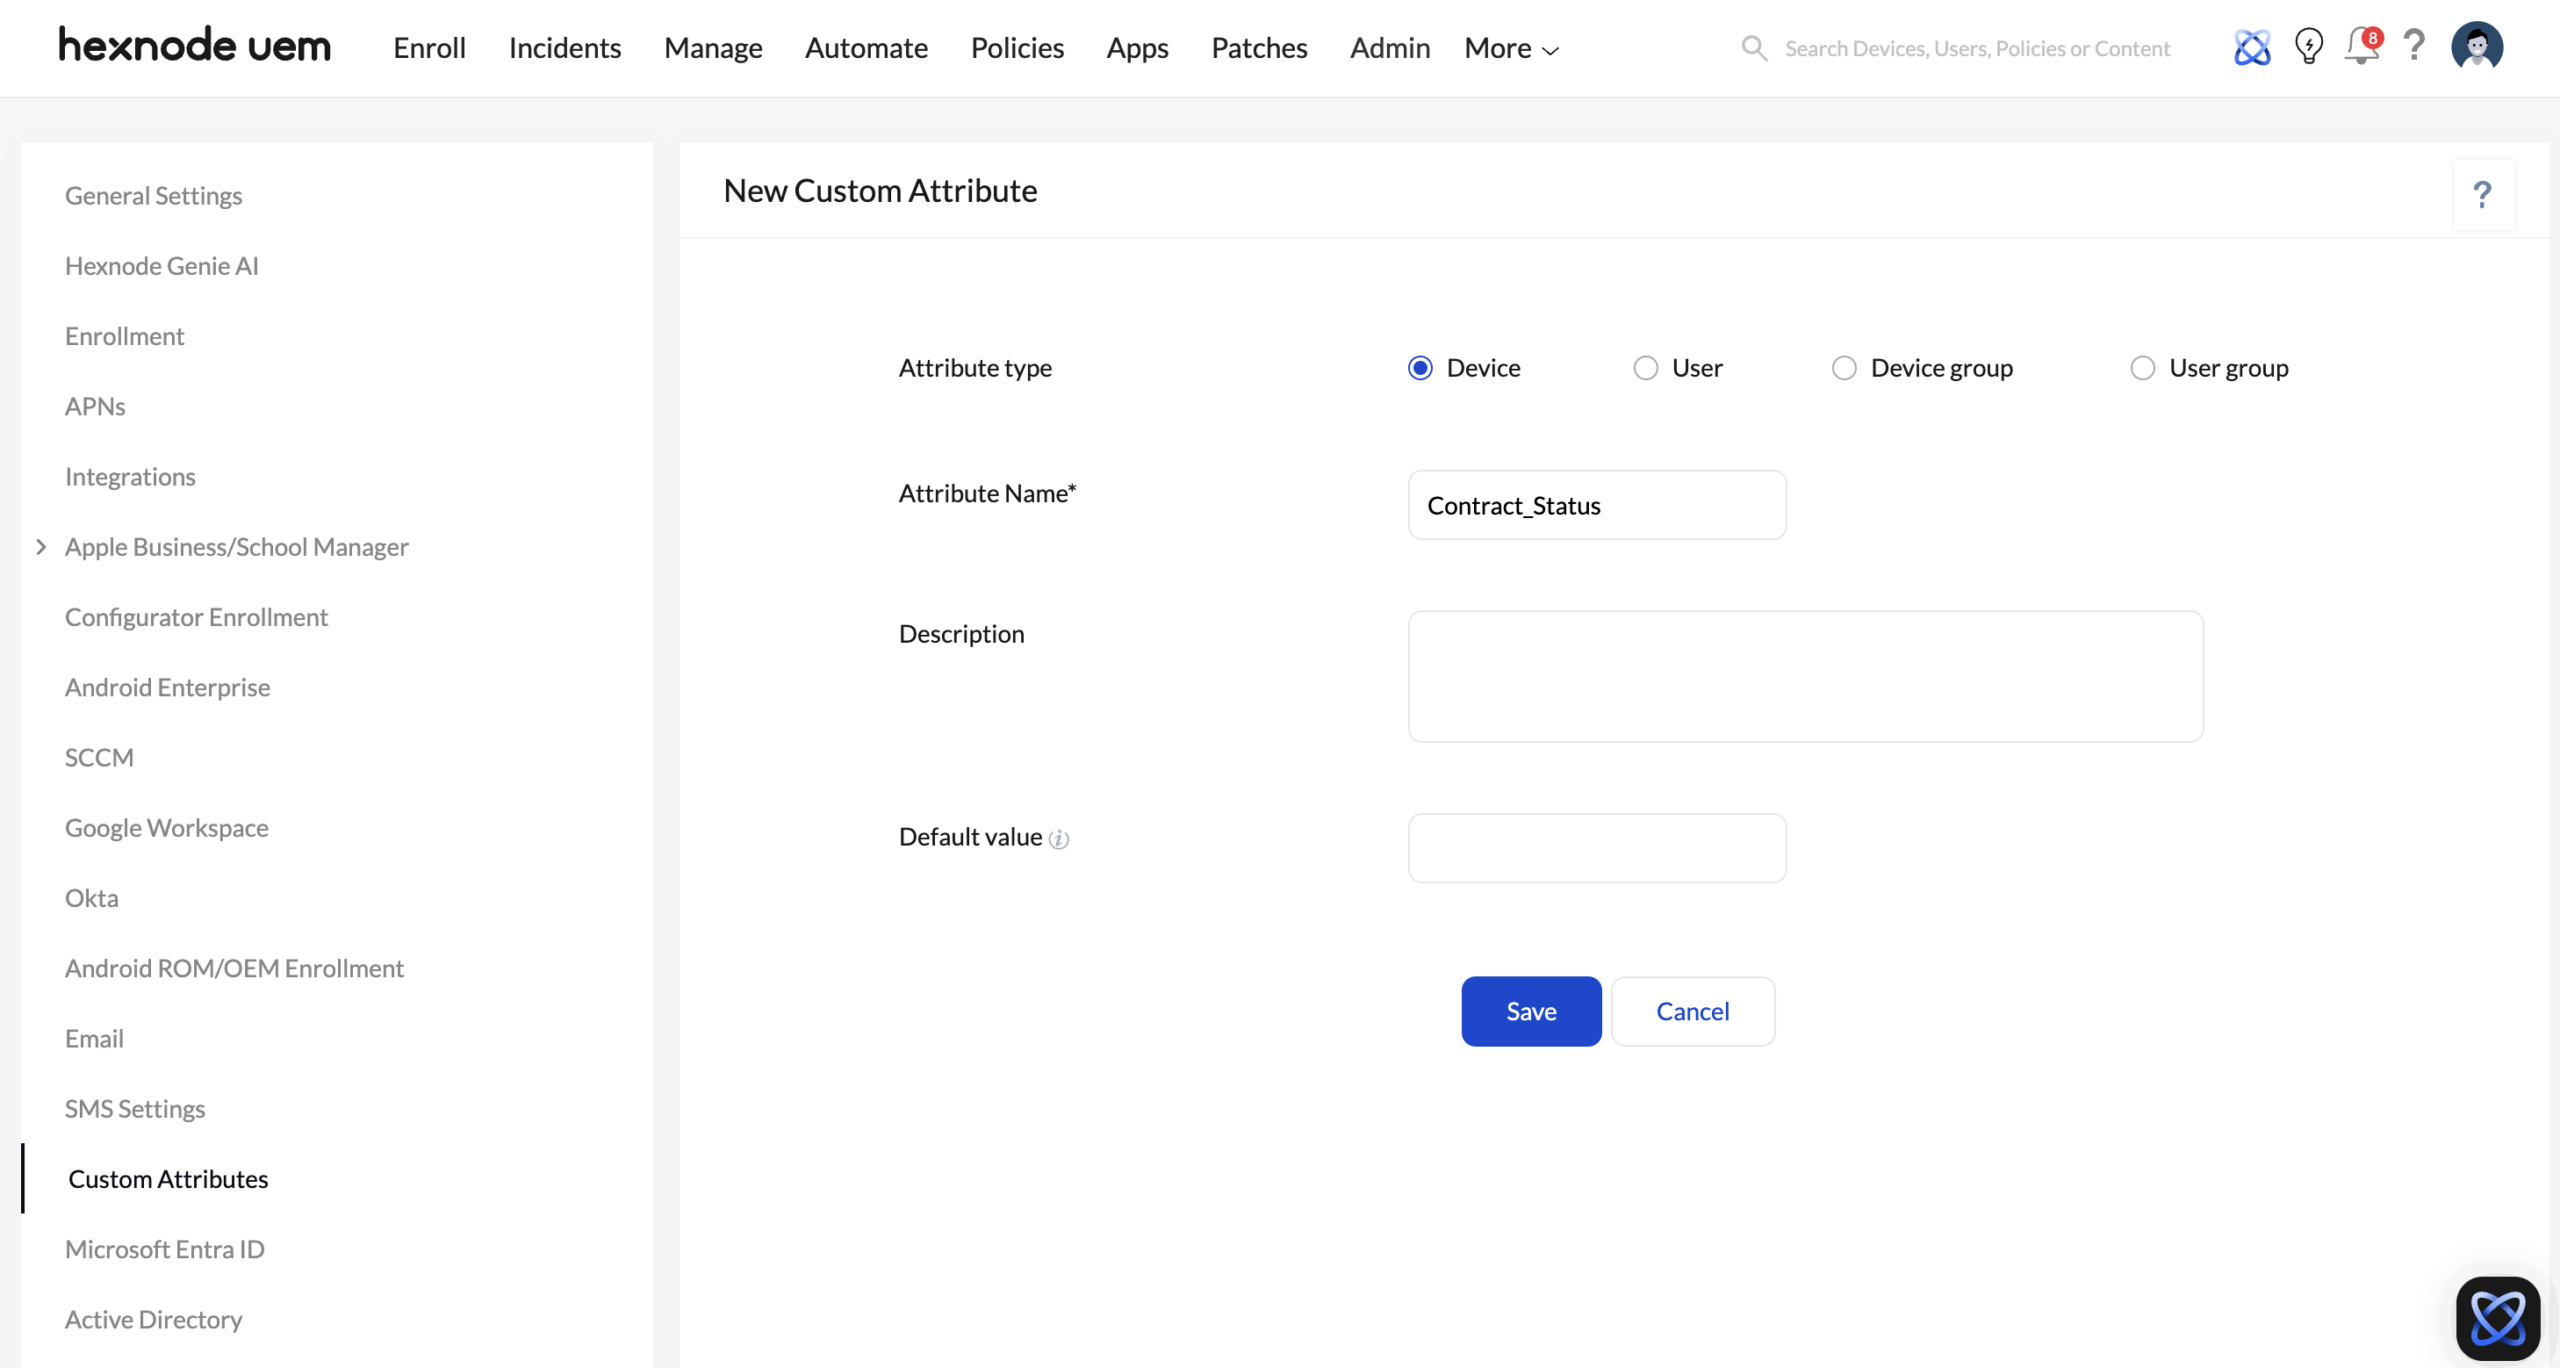Open Microsoft Entra ID settings
The image size is (2560, 1368).
tap(165, 1249)
